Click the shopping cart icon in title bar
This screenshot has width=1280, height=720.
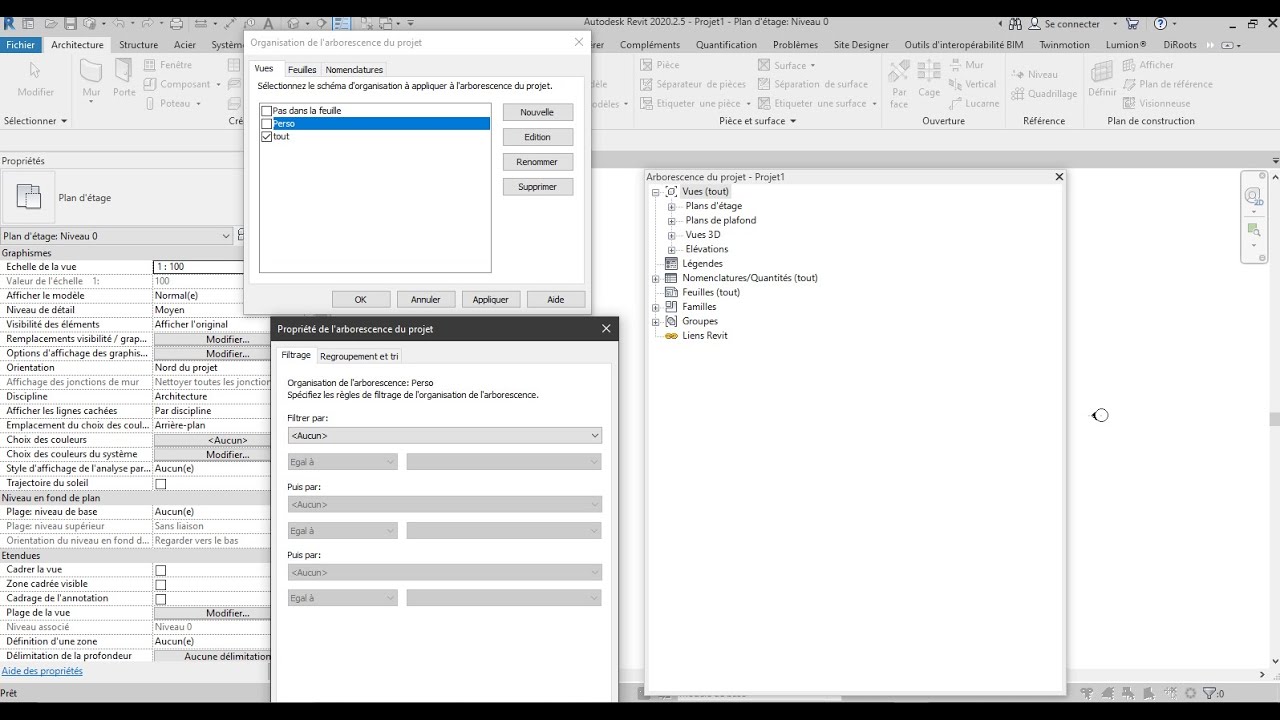tap(1132, 24)
